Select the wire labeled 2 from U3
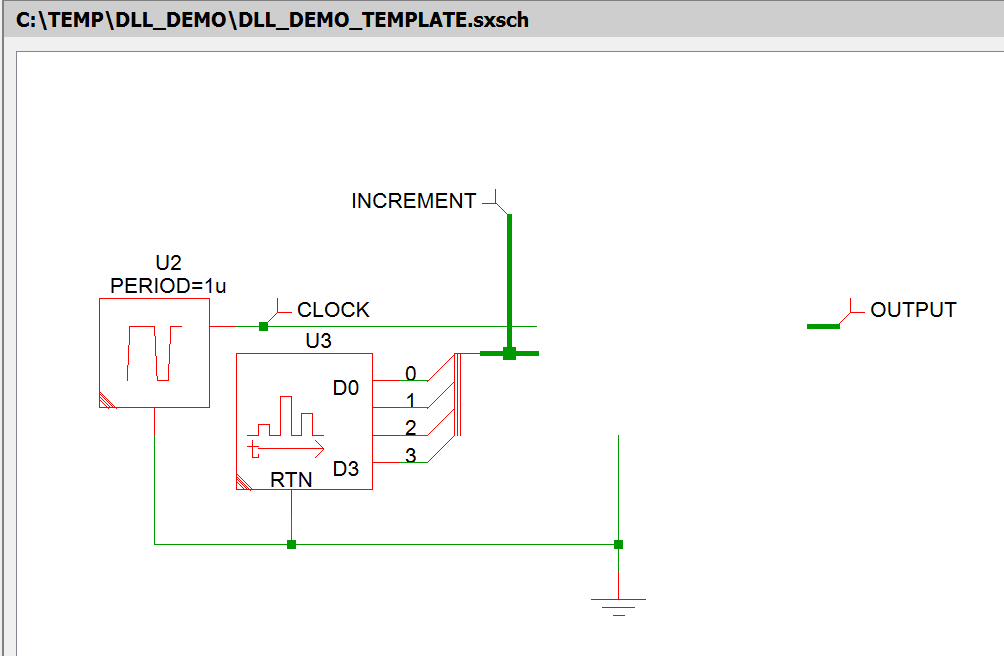This screenshot has width=1004, height=656. pos(400,436)
